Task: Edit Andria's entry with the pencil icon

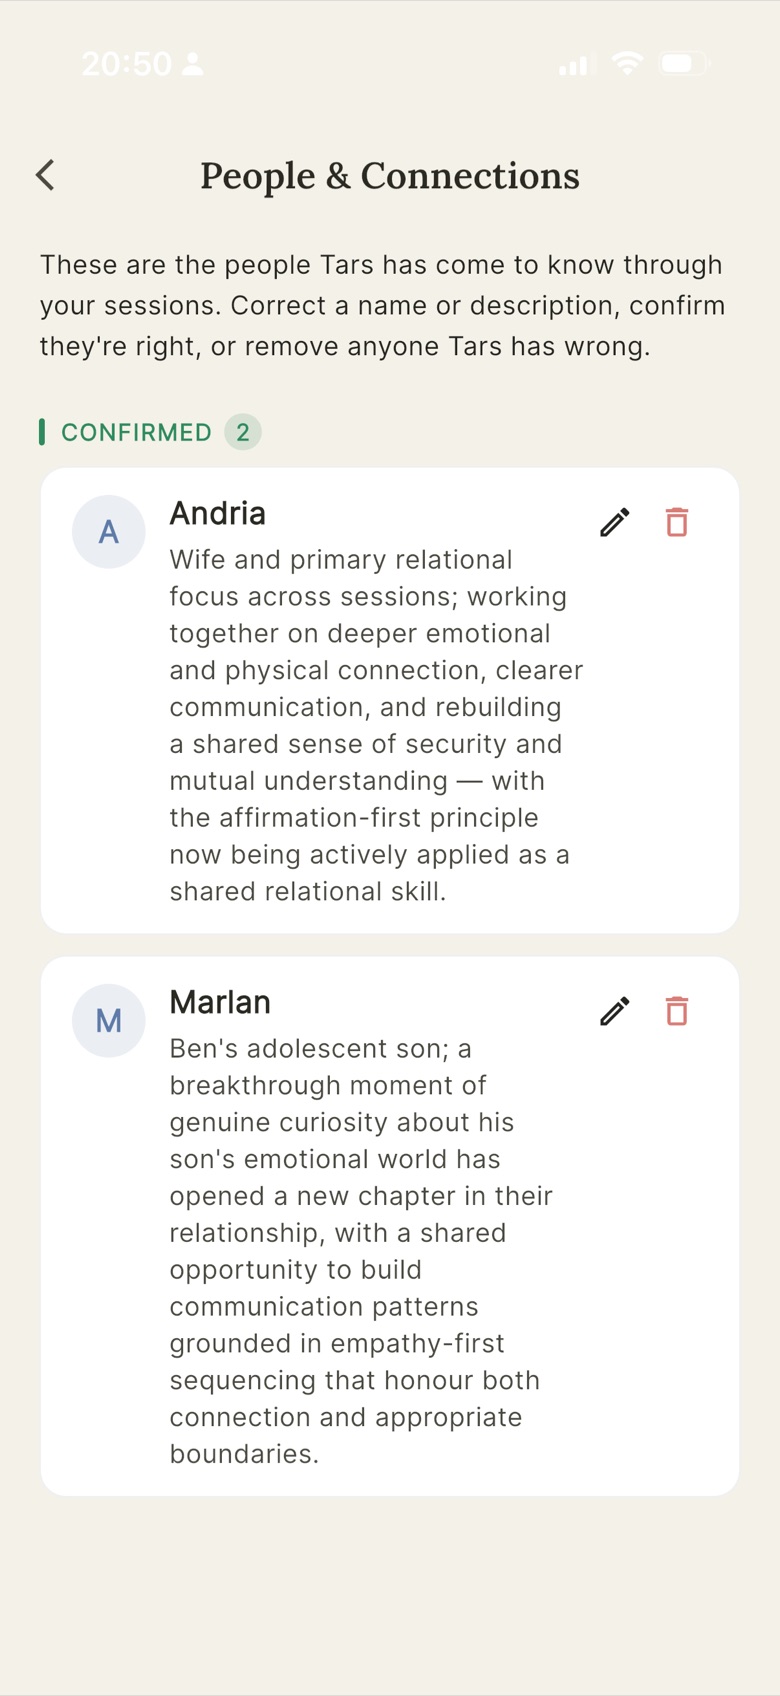Action: click(x=615, y=522)
